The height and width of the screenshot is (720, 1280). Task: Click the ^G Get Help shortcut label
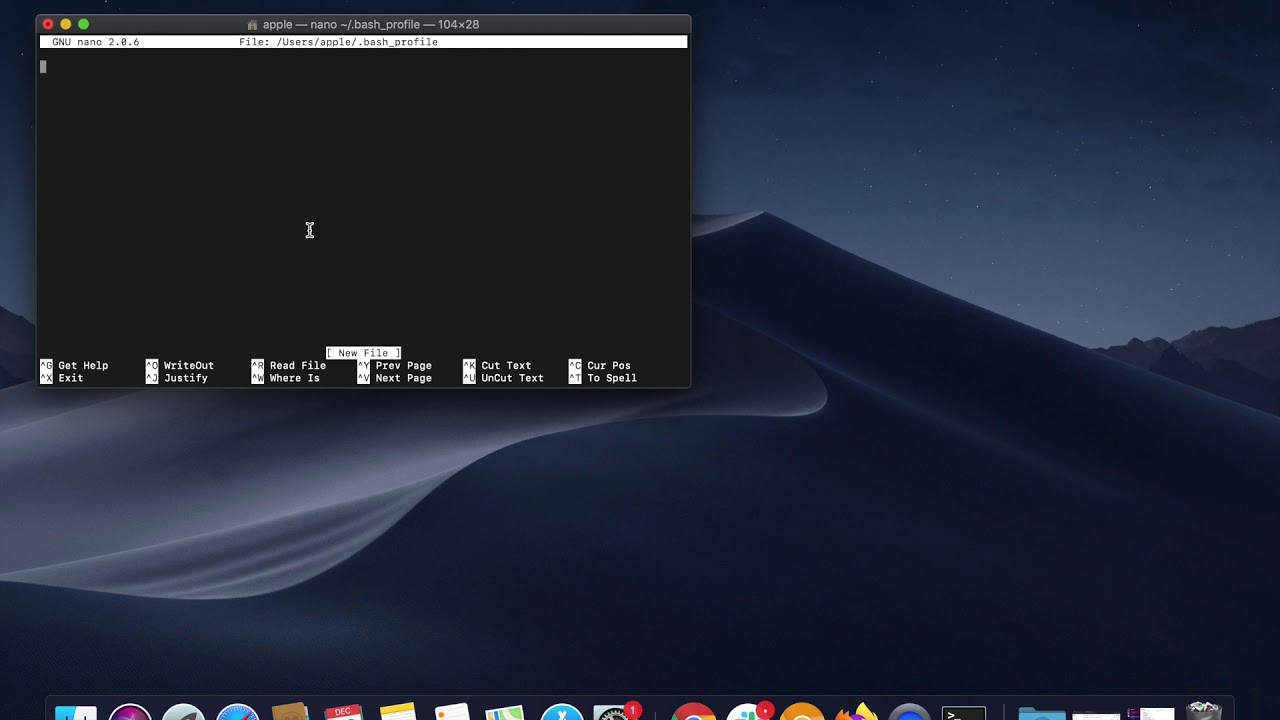(x=74, y=366)
